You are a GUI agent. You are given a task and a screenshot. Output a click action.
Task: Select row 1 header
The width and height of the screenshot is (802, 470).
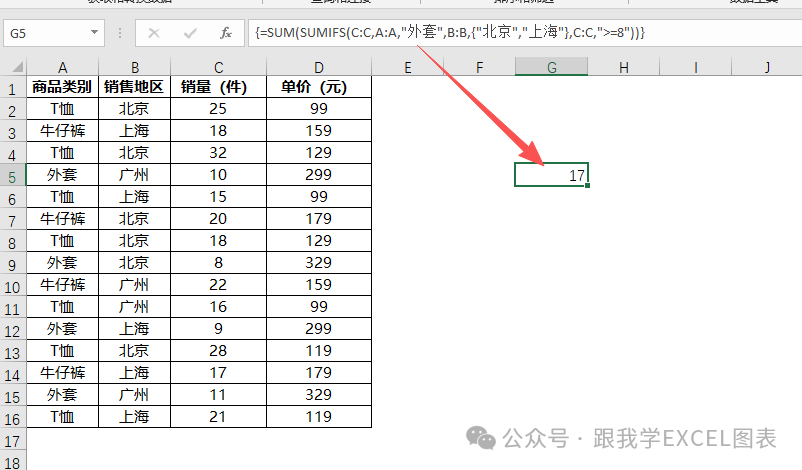12,89
